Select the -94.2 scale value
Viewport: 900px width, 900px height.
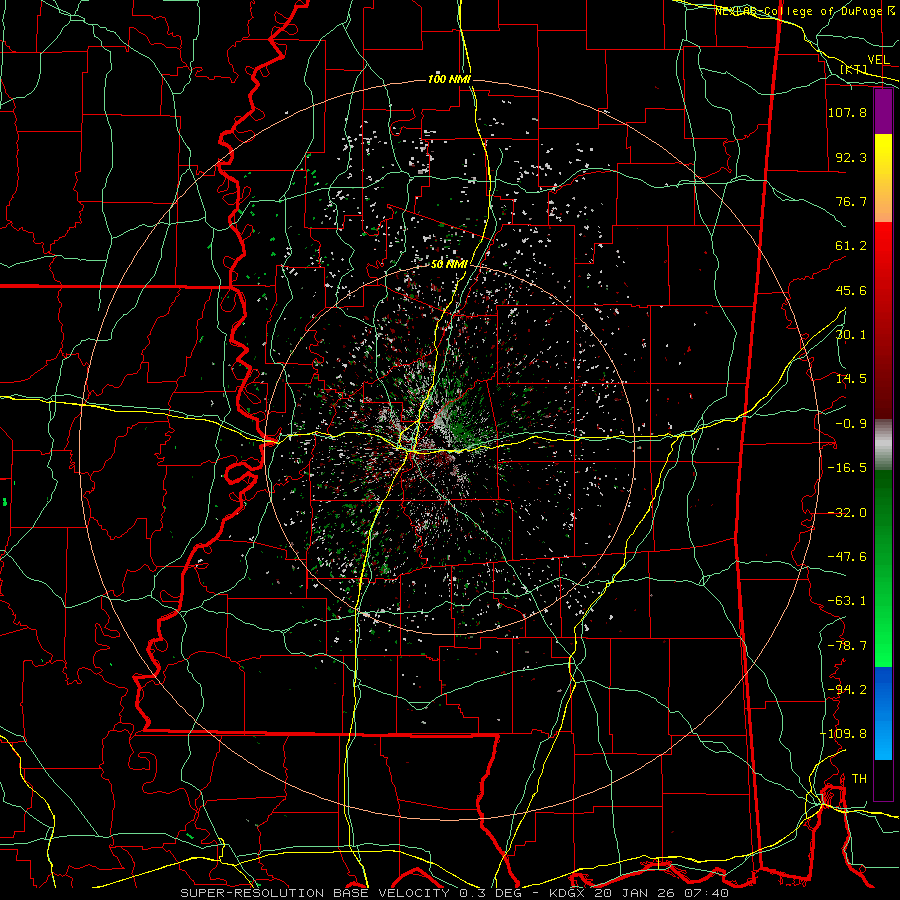pos(847,690)
